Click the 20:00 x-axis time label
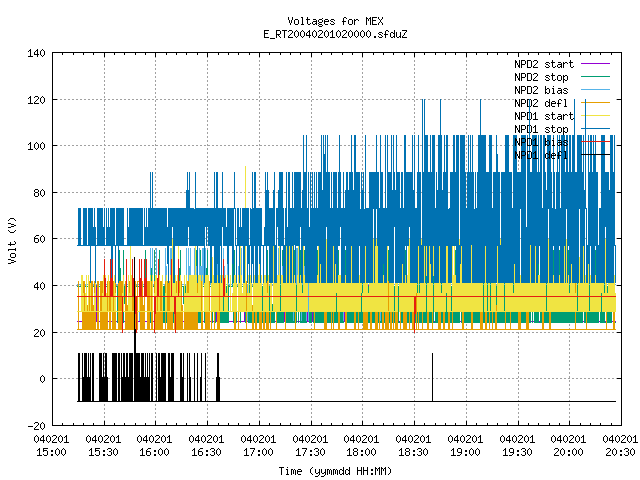 point(568,452)
